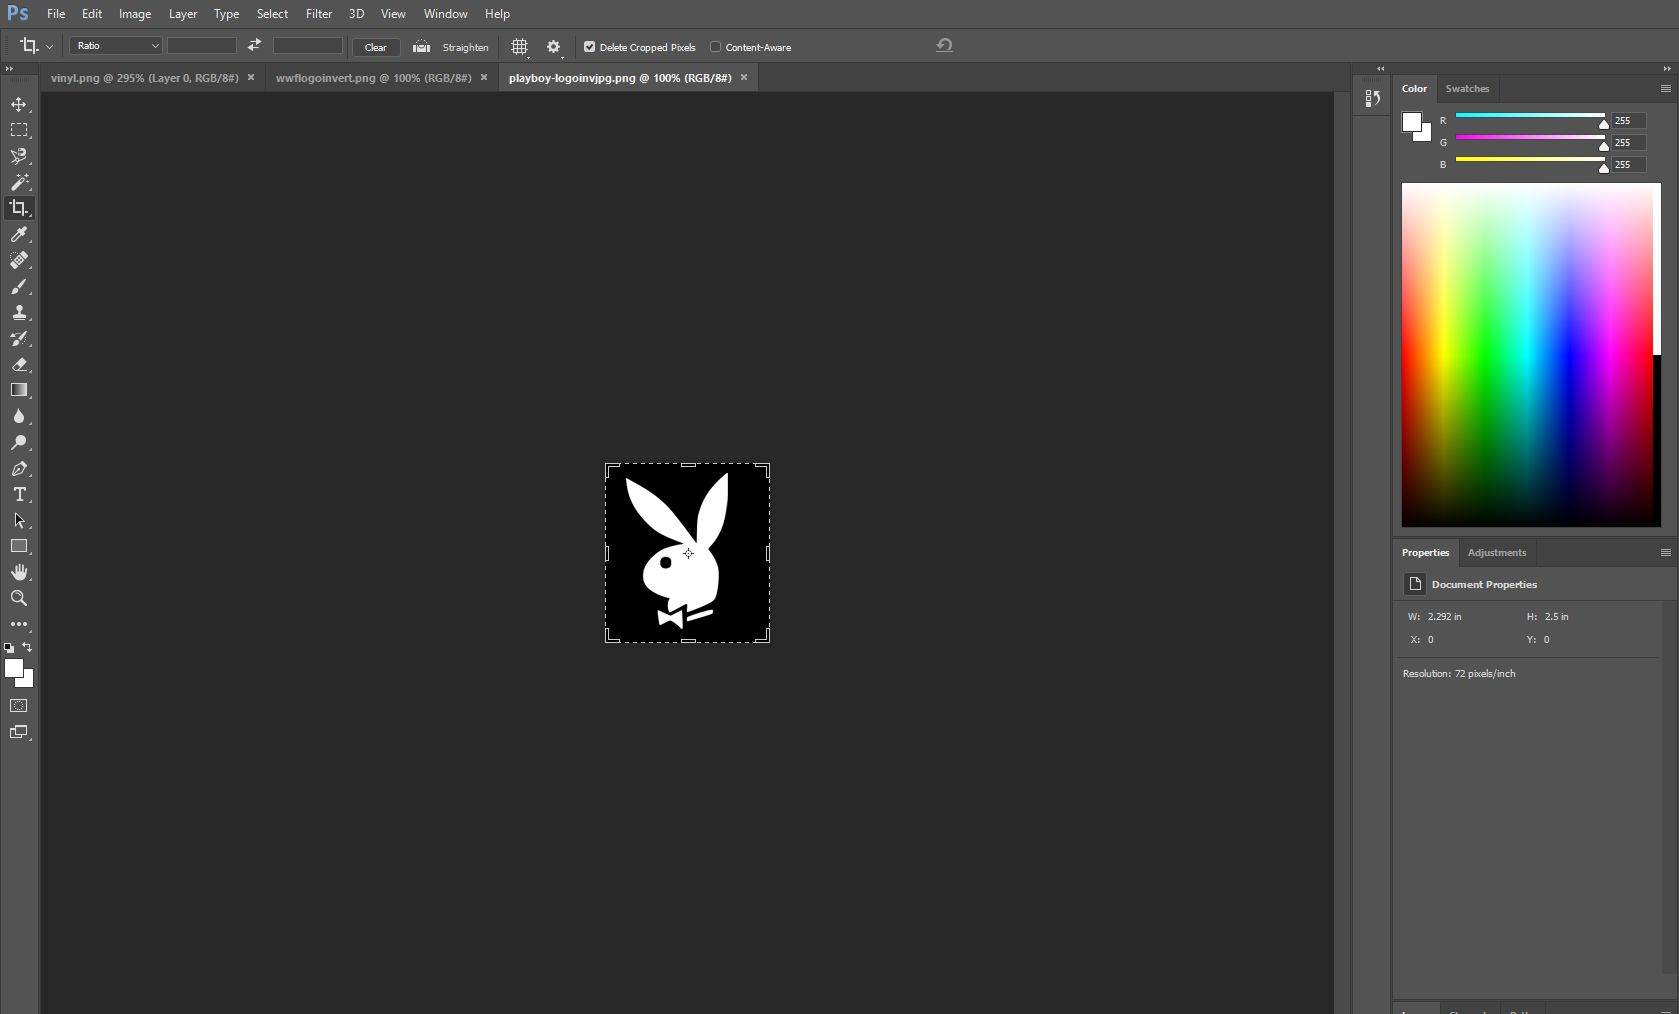The width and height of the screenshot is (1679, 1014).
Task: Select the Horizontal Type tool
Action: point(19,494)
